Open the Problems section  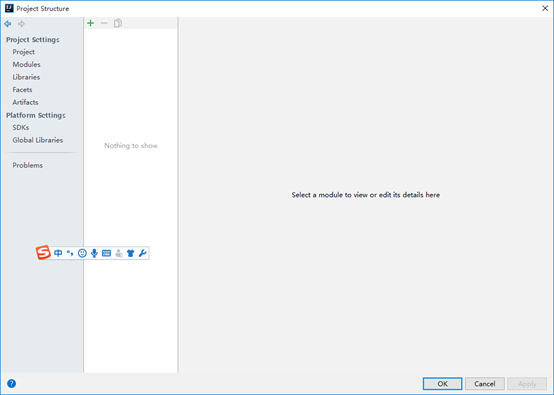pyautogui.click(x=28, y=165)
